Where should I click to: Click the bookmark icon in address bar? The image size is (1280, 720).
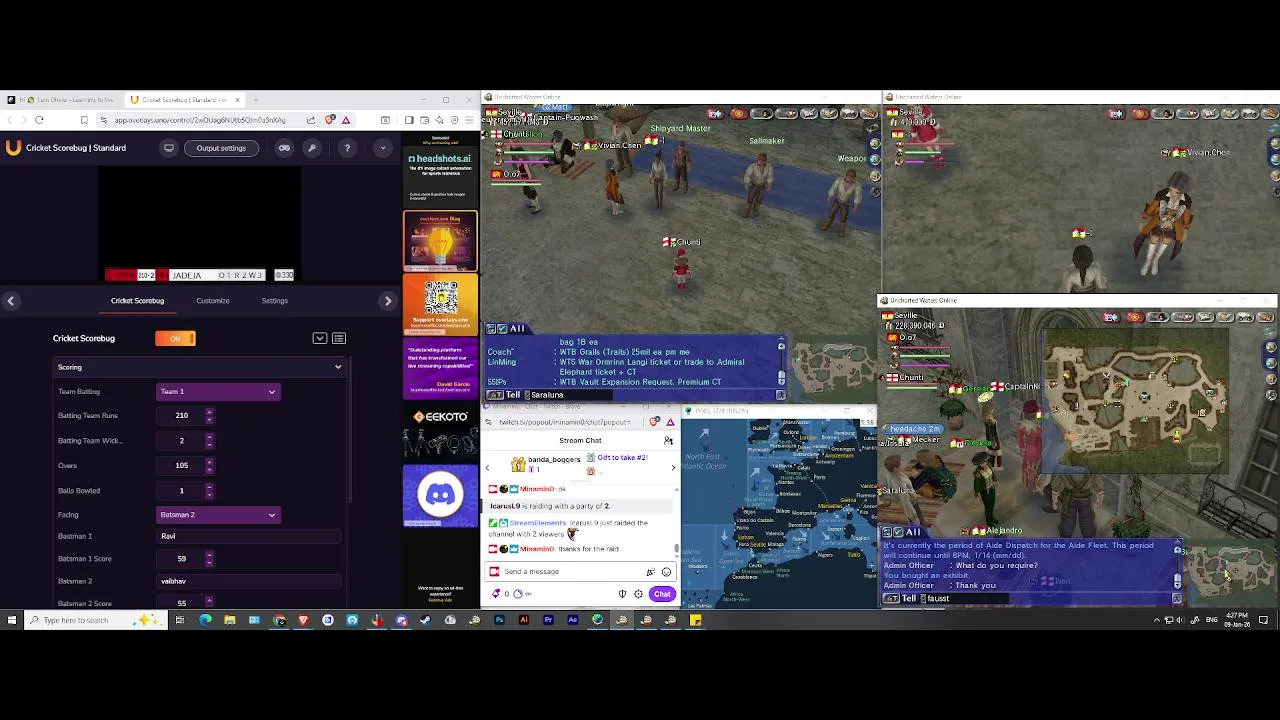pos(84,120)
